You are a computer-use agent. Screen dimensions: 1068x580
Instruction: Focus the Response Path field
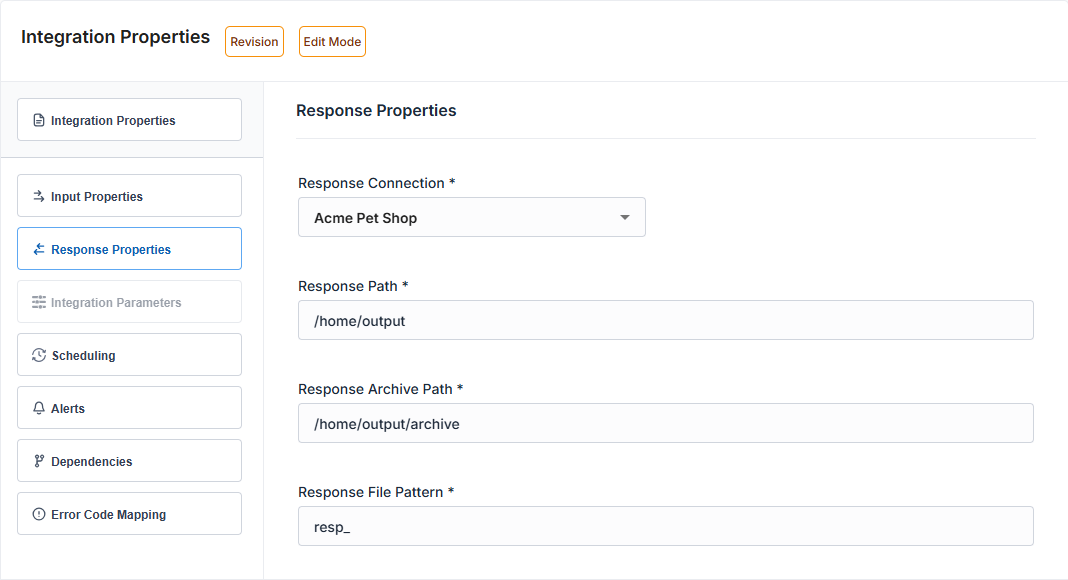[665, 321]
